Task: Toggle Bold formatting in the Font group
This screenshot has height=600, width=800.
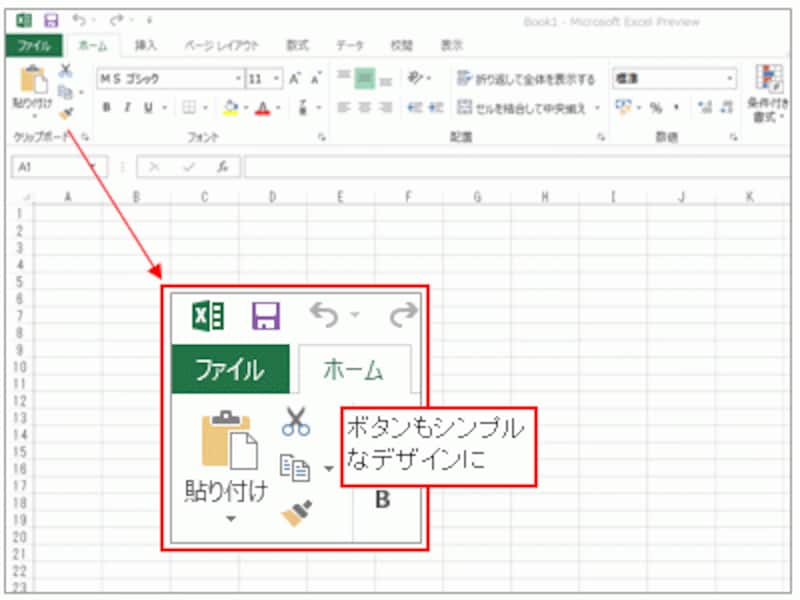Action: pyautogui.click(x=107, y=108)
